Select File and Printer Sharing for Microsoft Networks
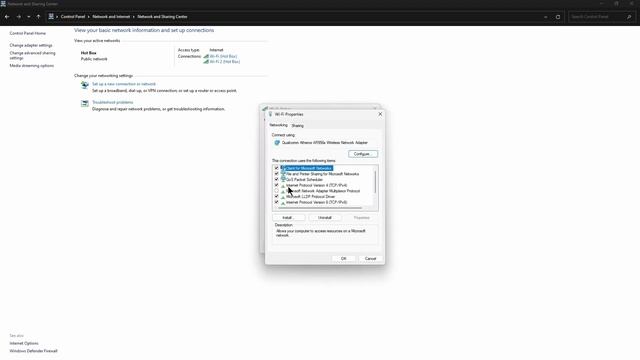 322,174
